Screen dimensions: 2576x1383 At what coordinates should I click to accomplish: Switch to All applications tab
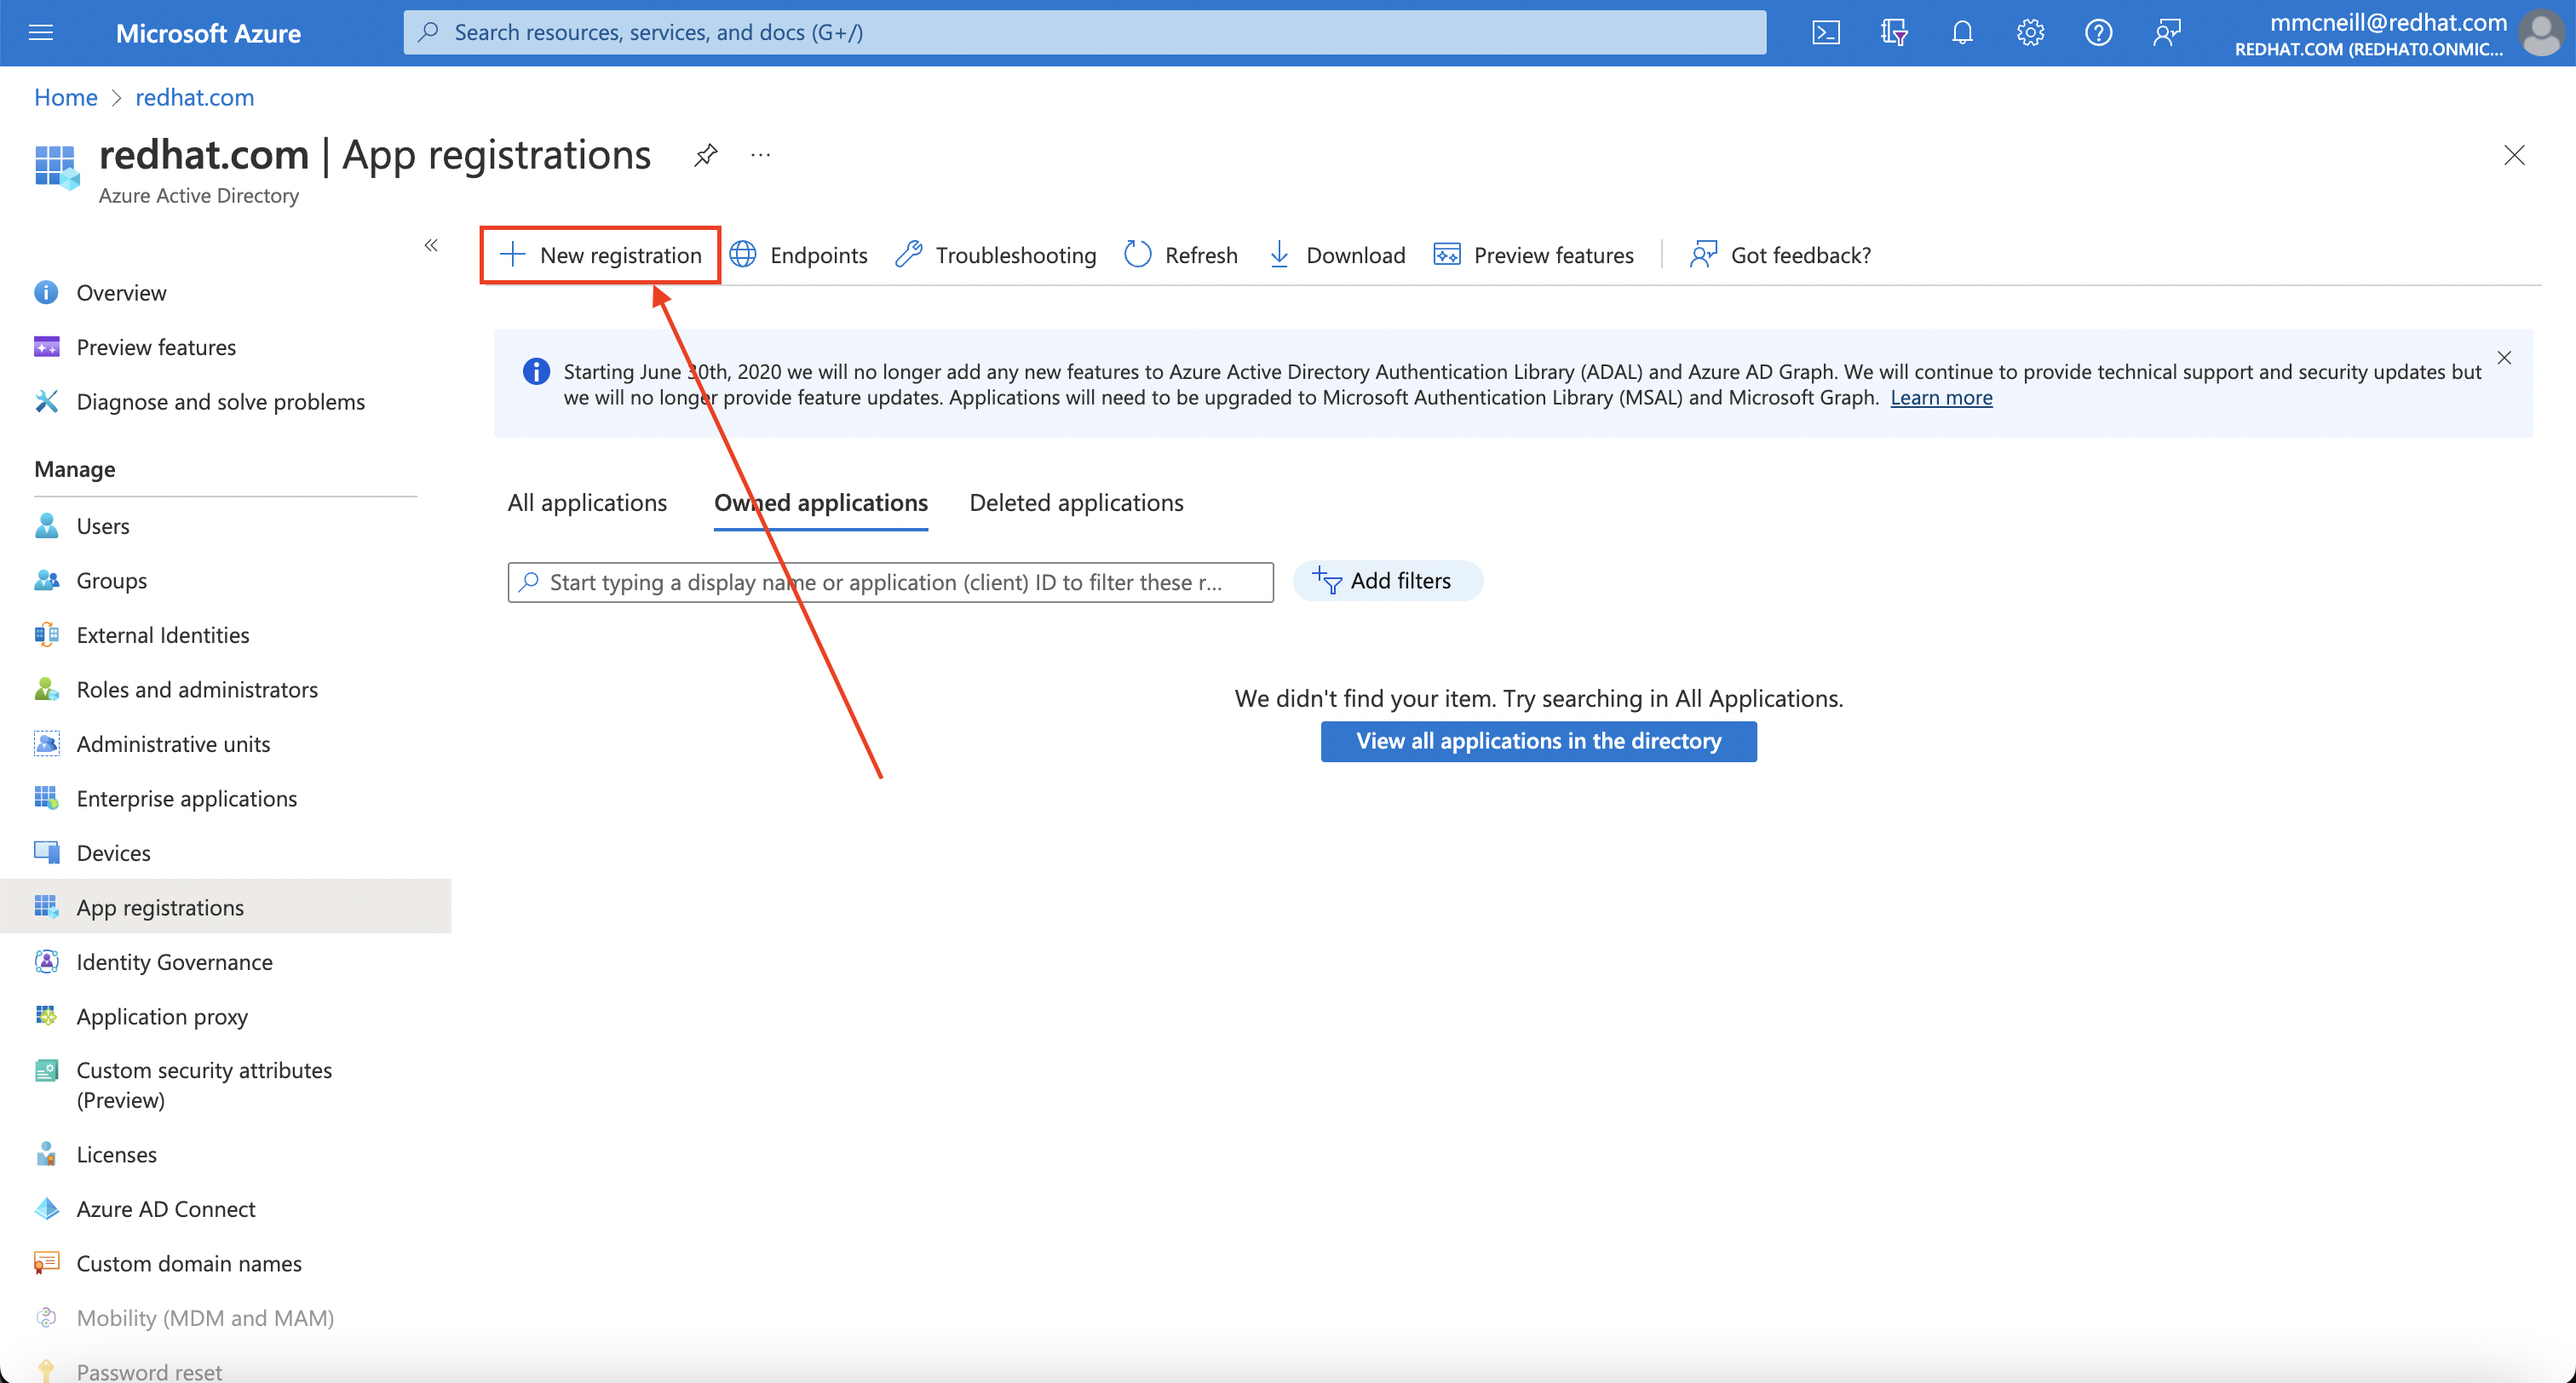point(588,502)
